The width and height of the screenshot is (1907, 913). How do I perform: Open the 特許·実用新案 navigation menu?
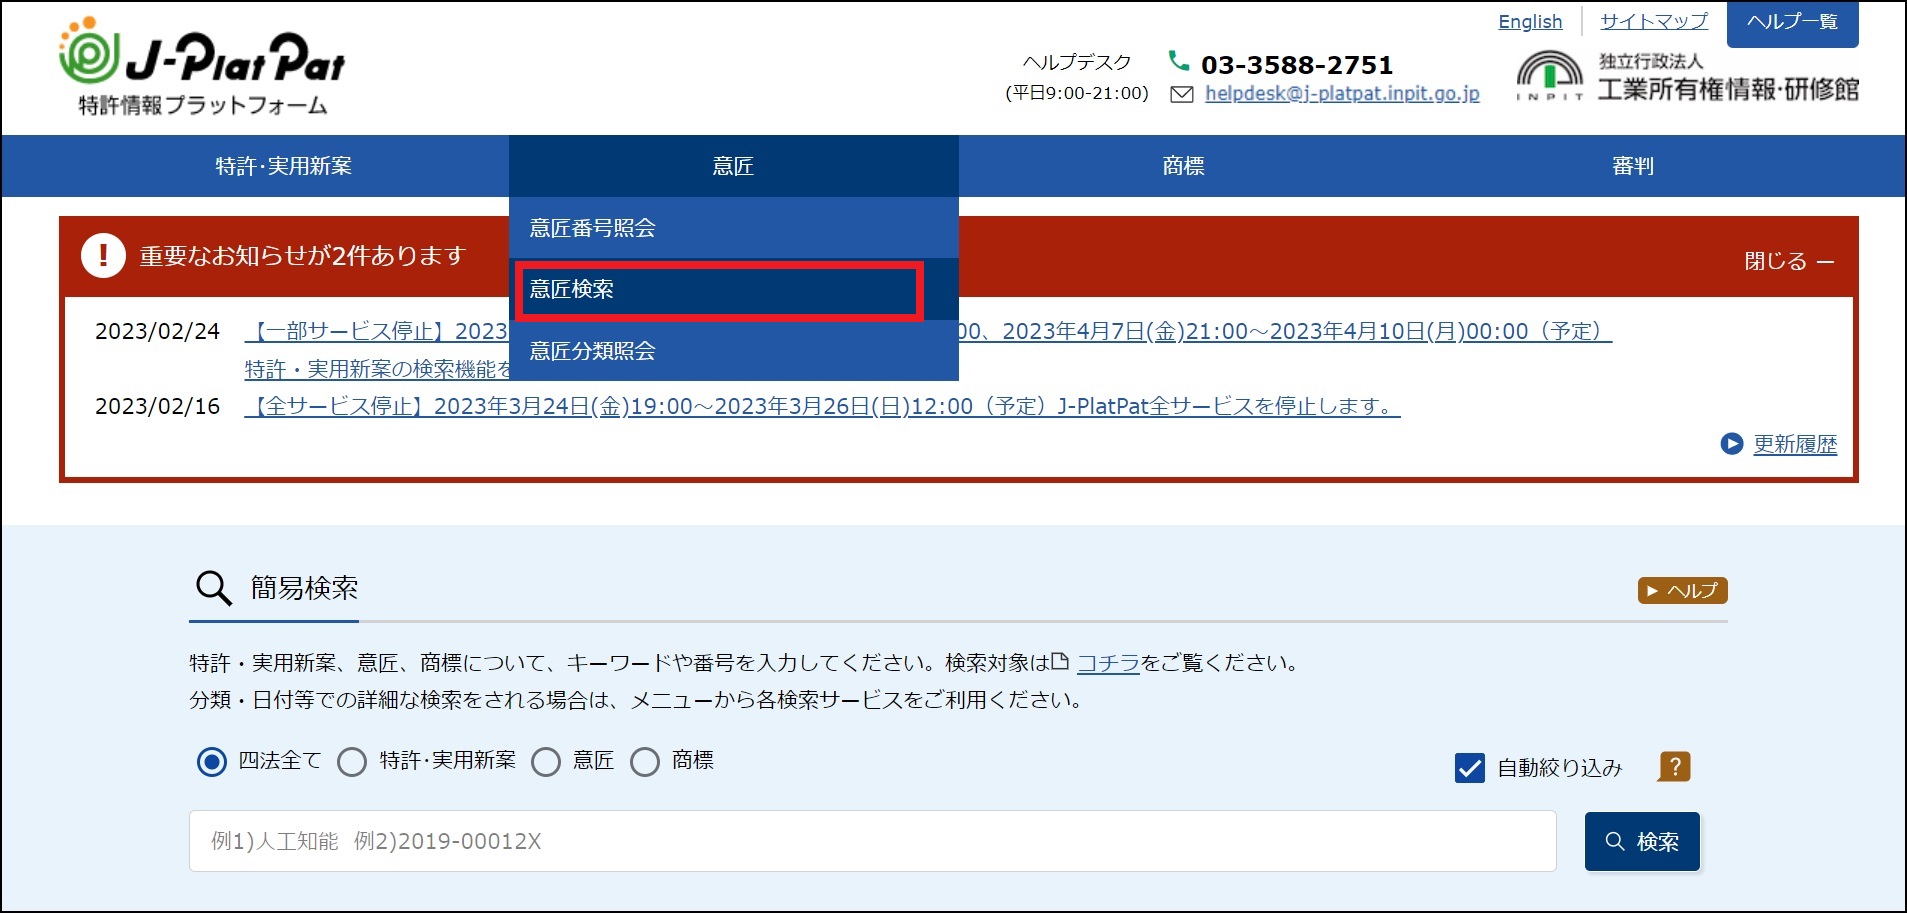284,166
